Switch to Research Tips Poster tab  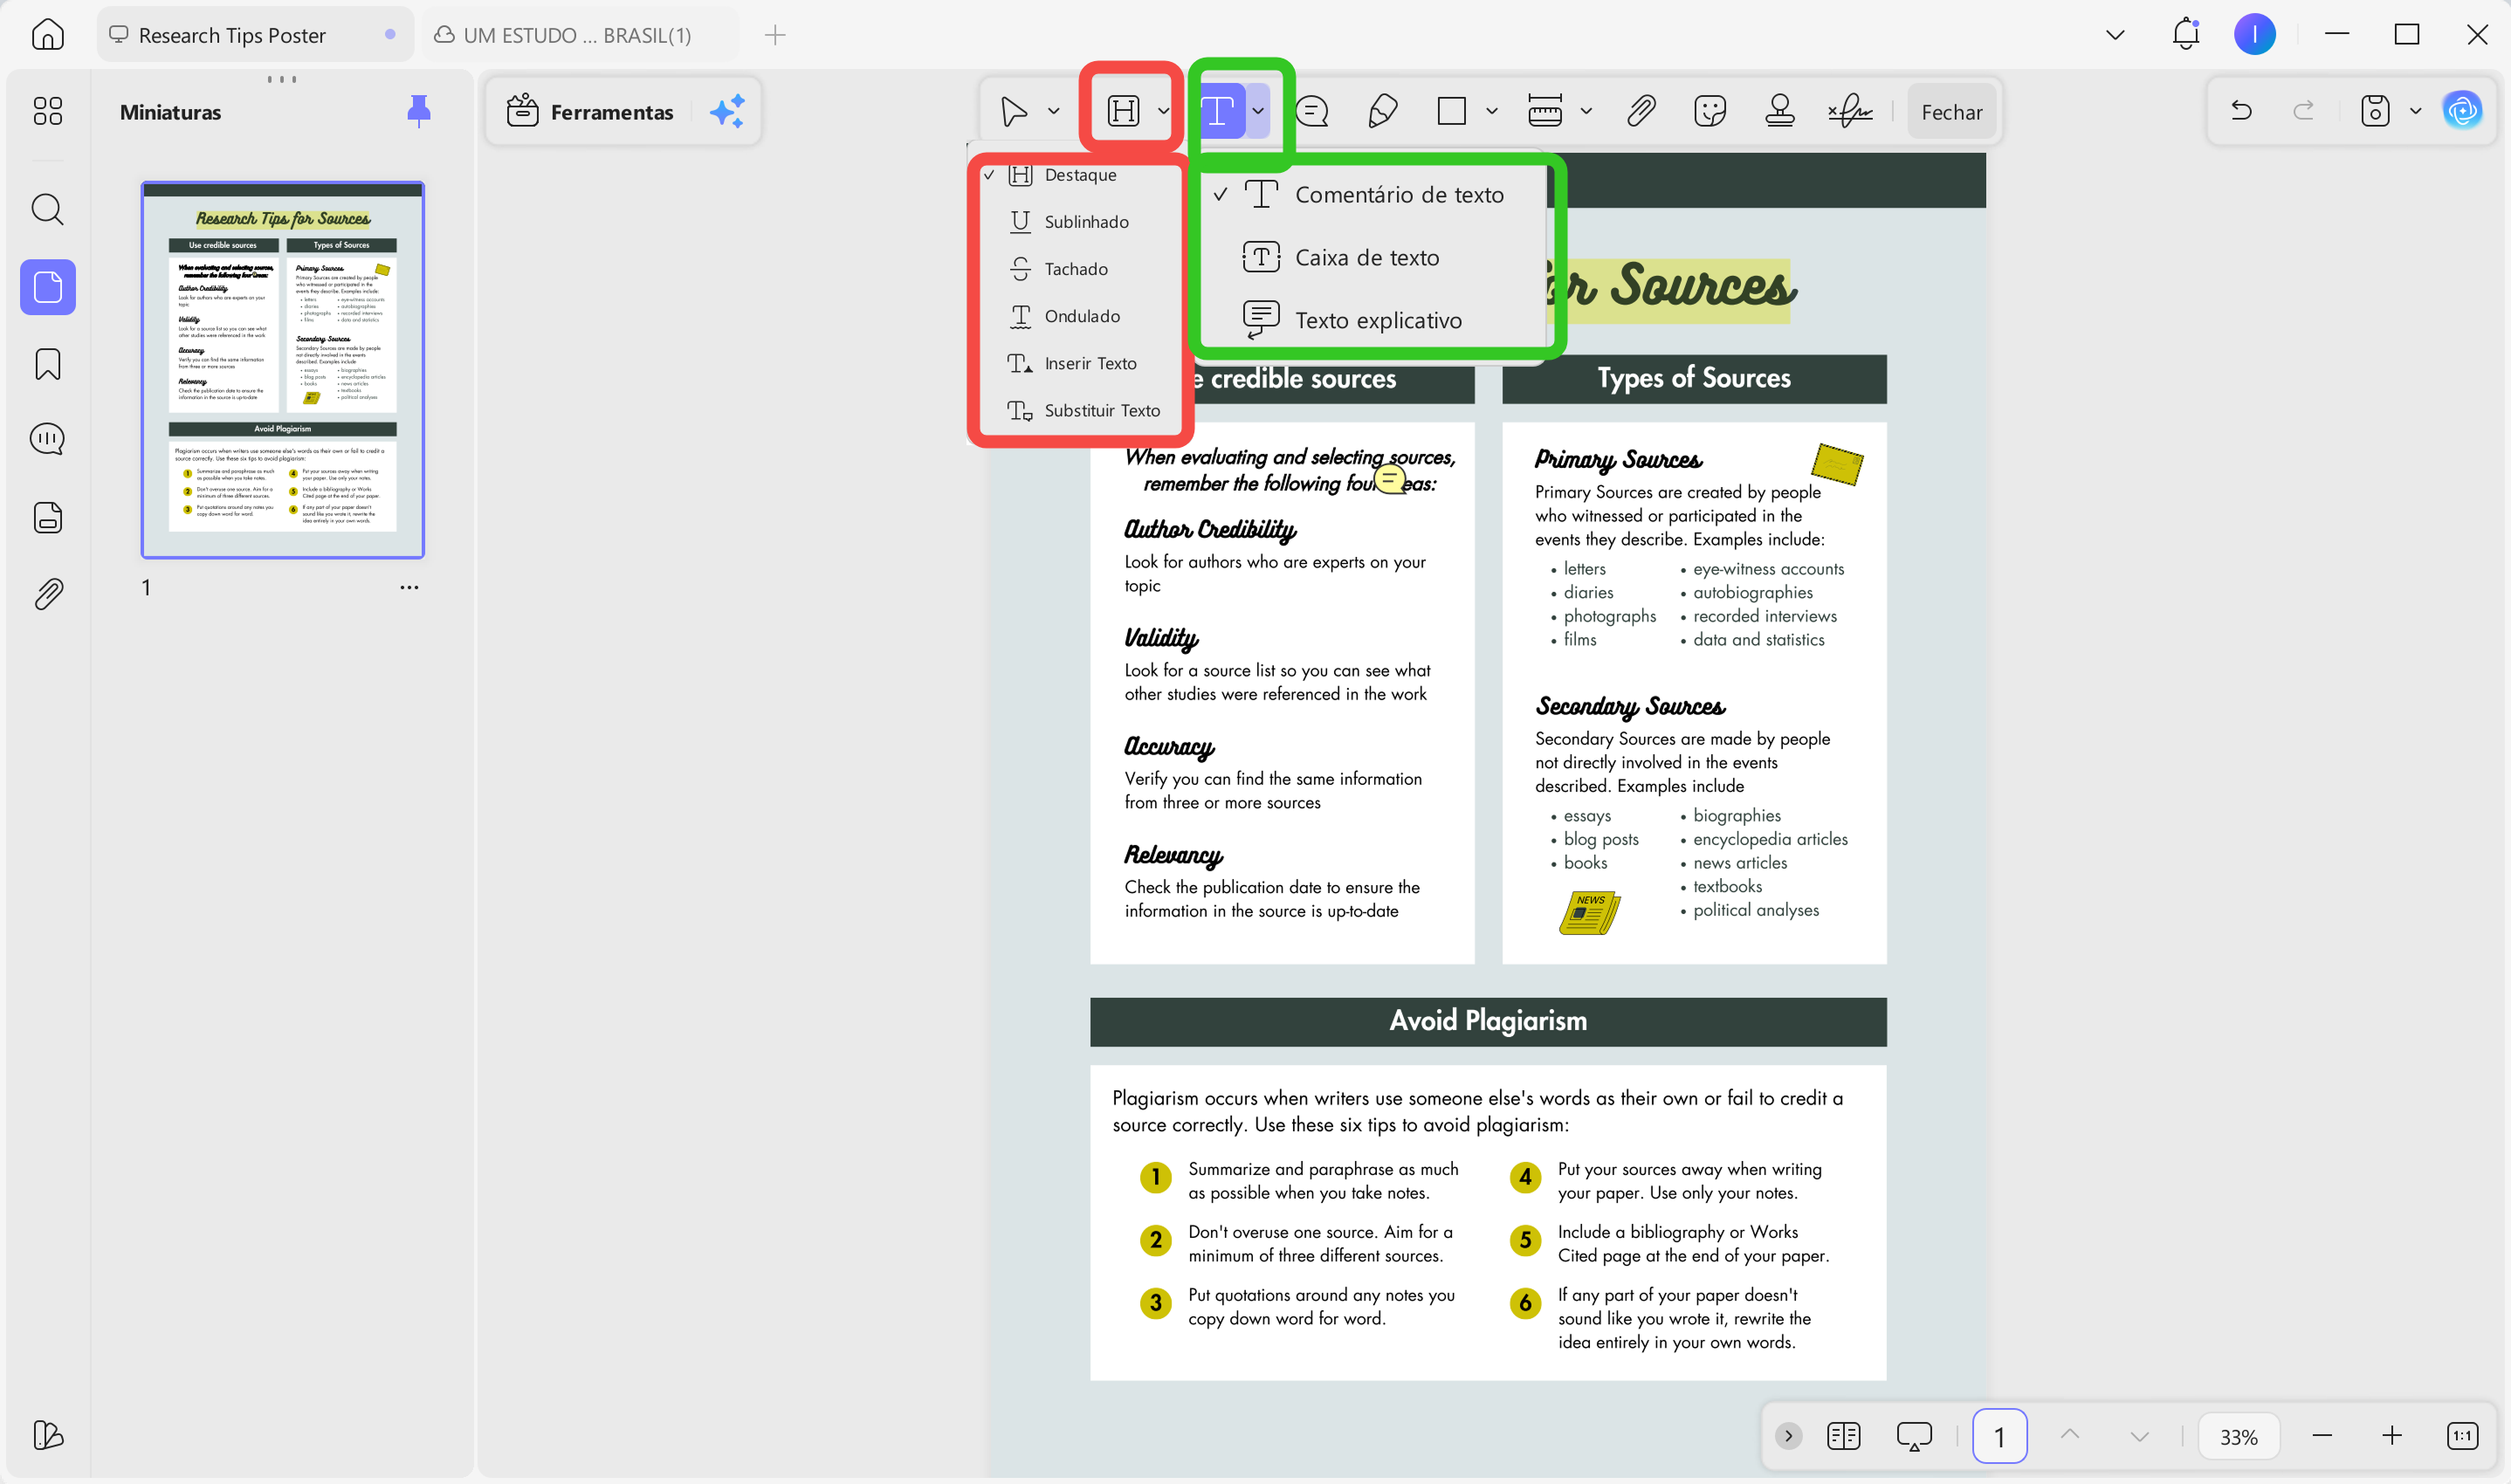click(x=254, y=35)
